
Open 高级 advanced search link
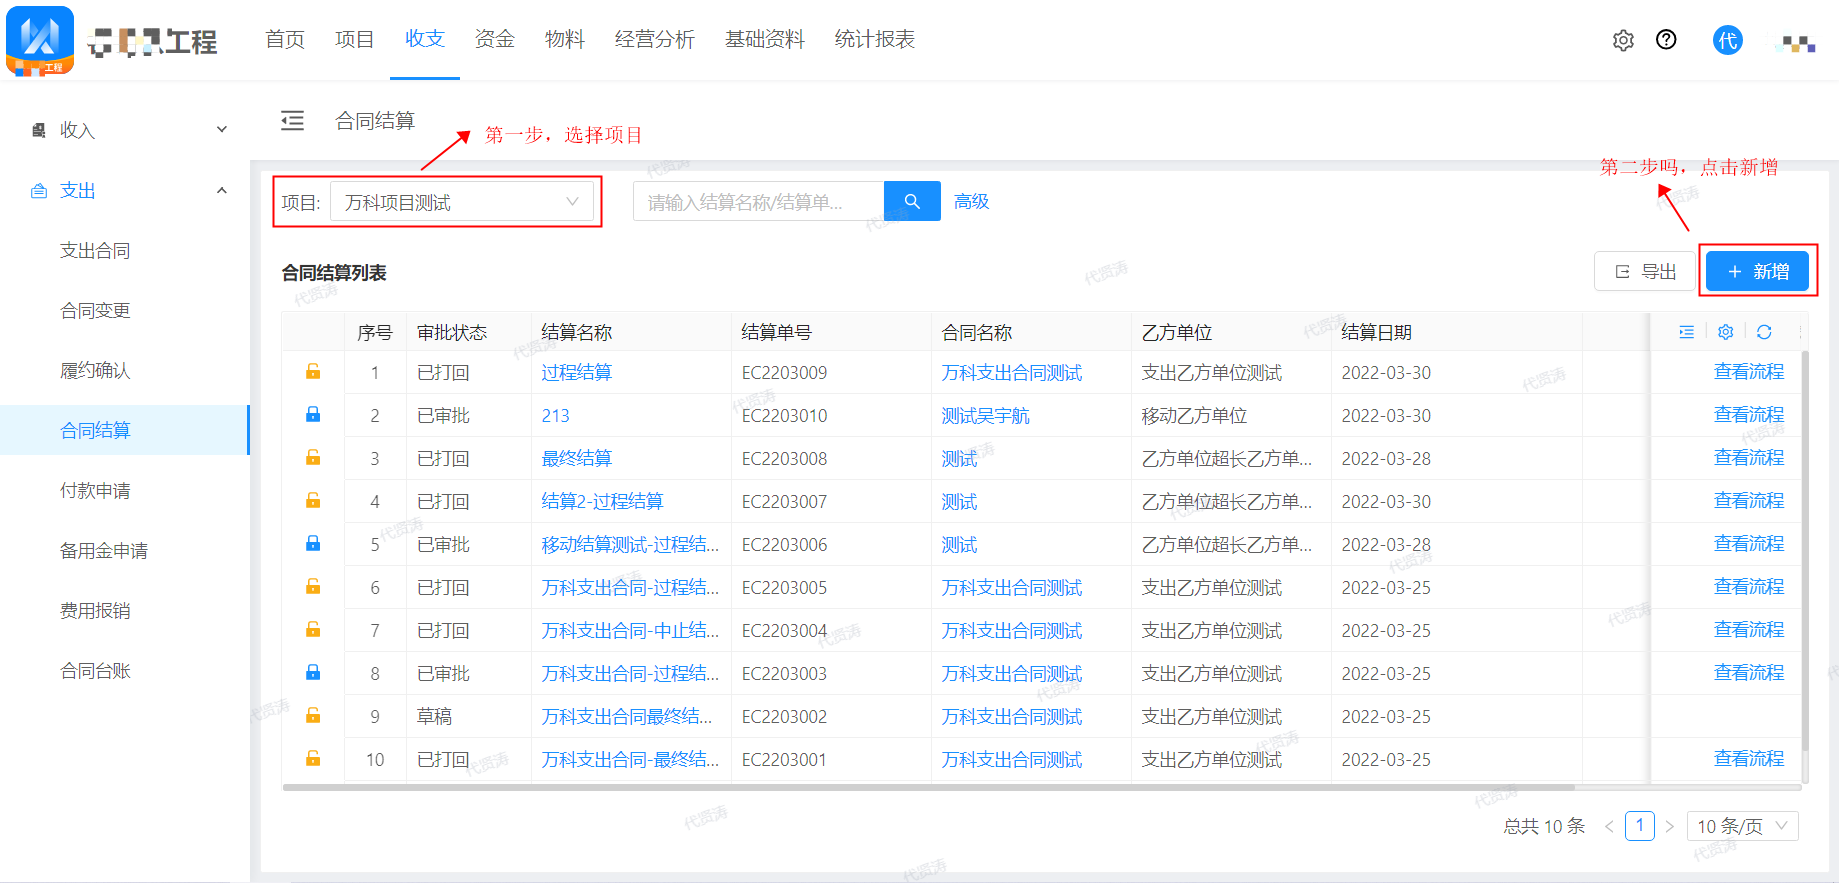[971, 201]
